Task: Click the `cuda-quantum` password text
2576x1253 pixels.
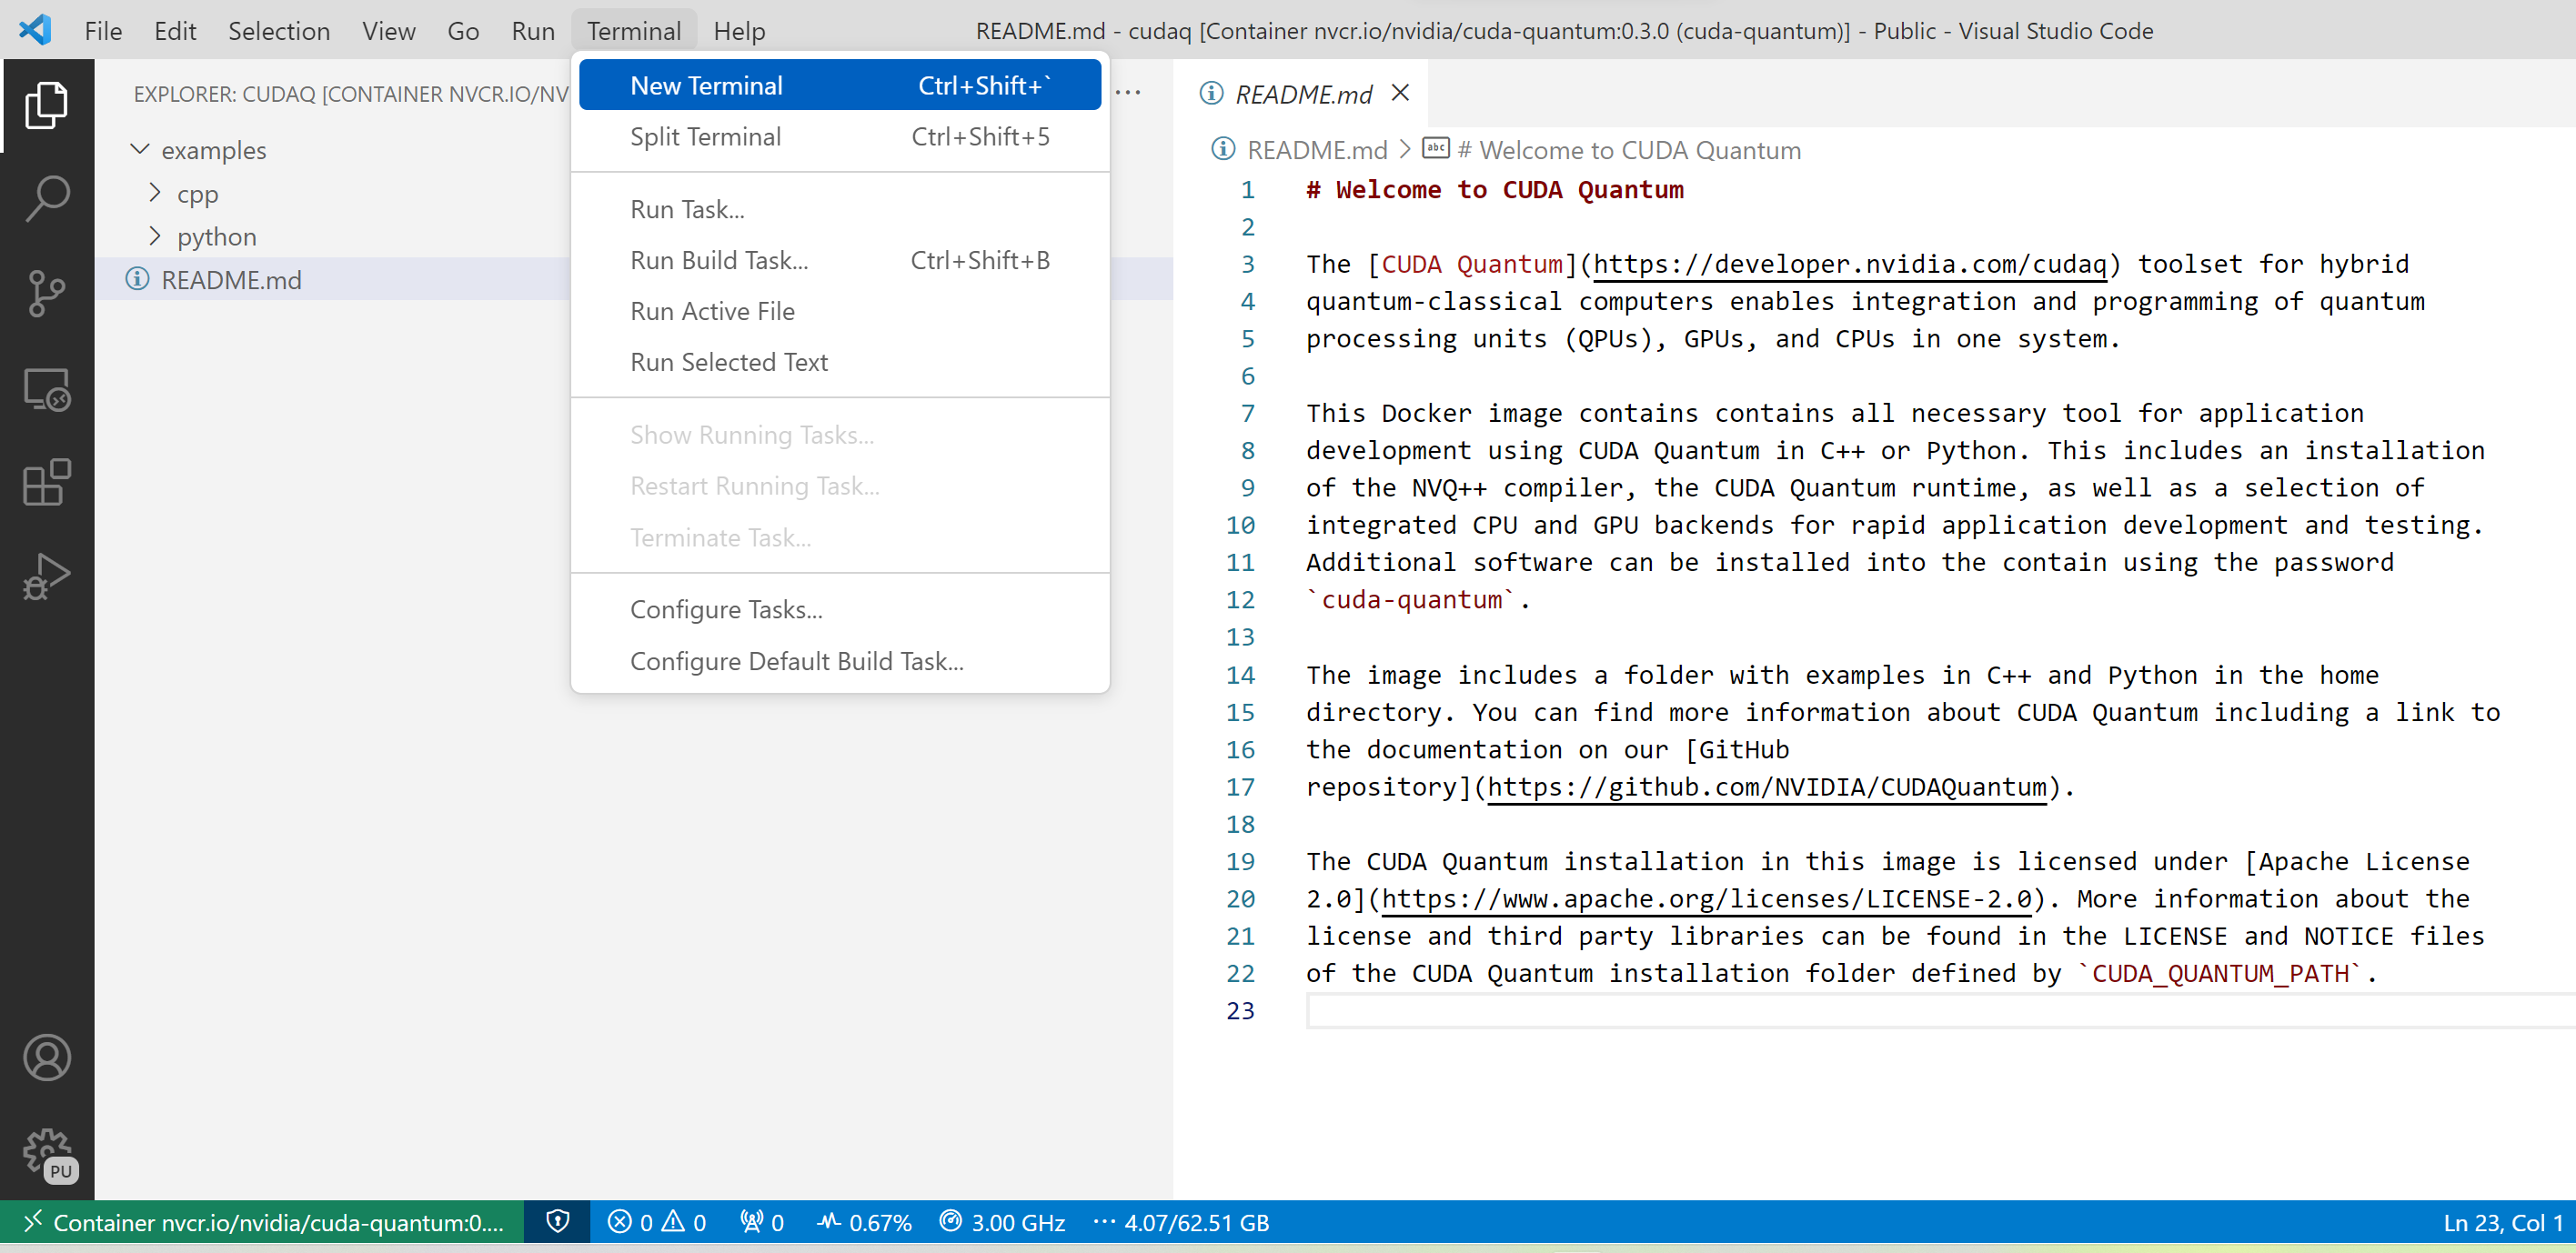Action: (x=1411, y=600)
